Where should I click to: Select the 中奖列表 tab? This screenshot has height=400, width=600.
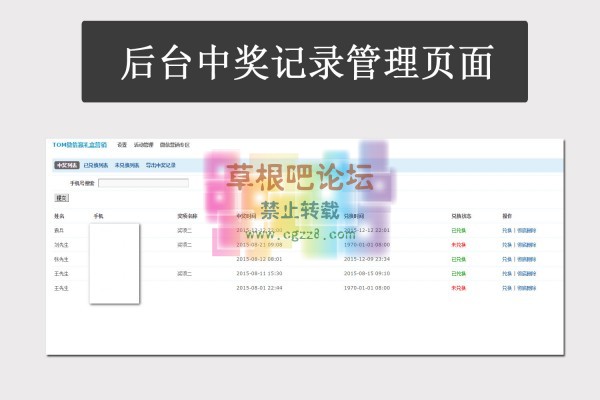click(x=67, y=165)
